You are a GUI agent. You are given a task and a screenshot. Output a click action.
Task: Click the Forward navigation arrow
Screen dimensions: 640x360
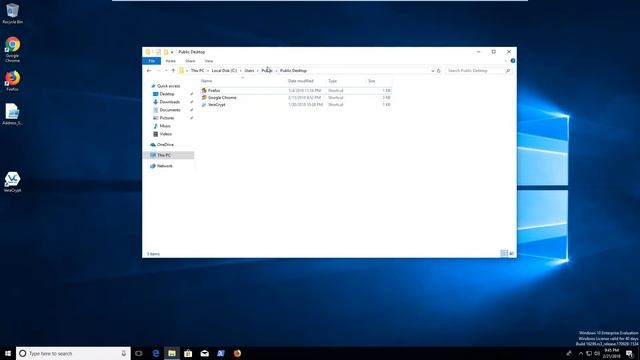pyautogui.click(x=158, y=71)
